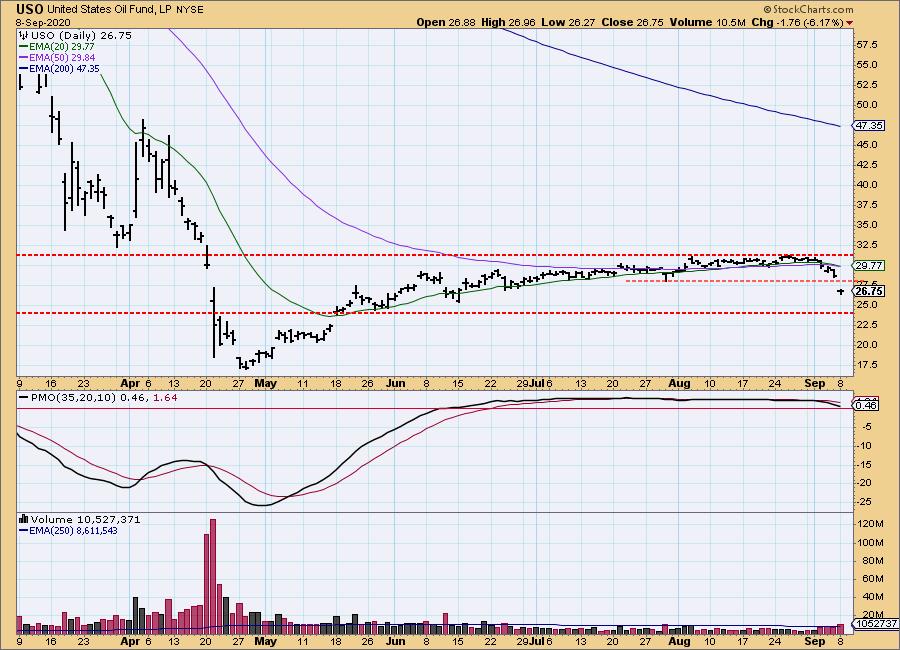
Task: Click the EMA(250) 8,611,543 volume legend
Action: 68,531
